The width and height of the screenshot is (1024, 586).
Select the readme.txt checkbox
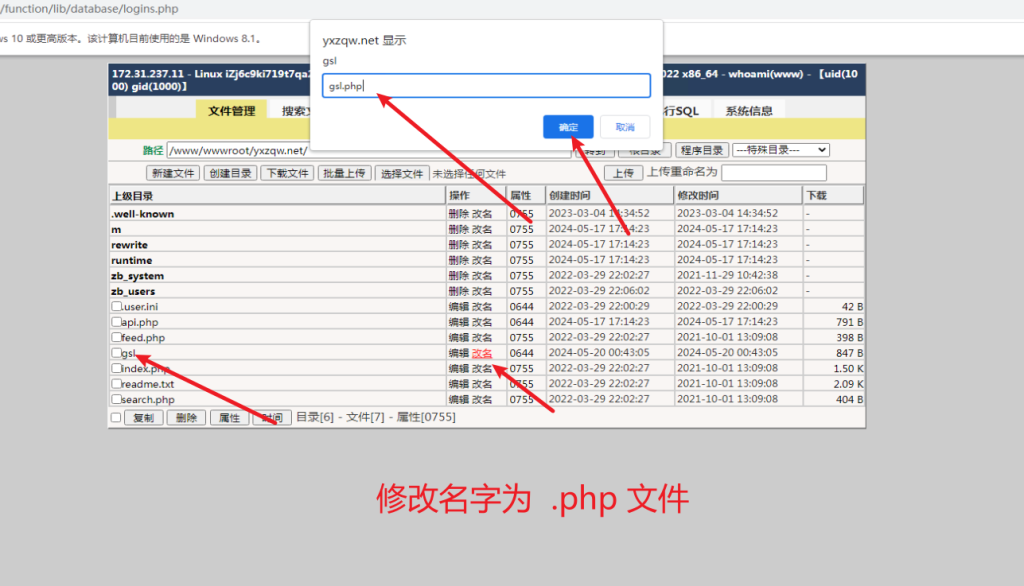point(117,384)
